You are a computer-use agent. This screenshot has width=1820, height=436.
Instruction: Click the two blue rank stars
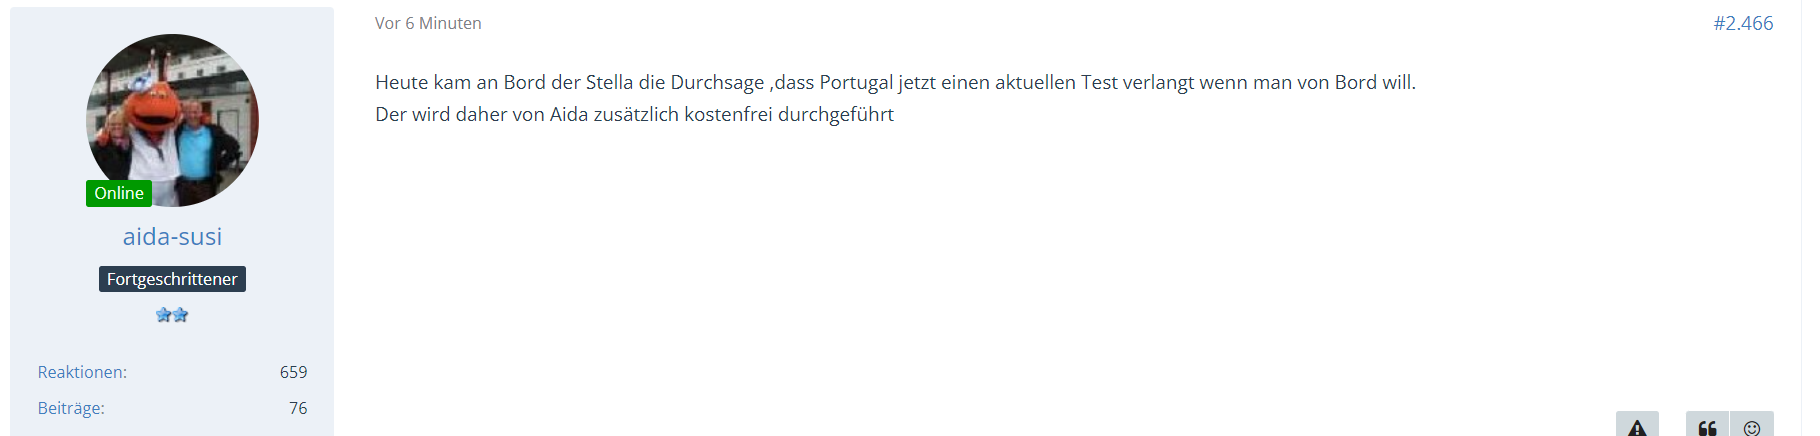(172, 315)
